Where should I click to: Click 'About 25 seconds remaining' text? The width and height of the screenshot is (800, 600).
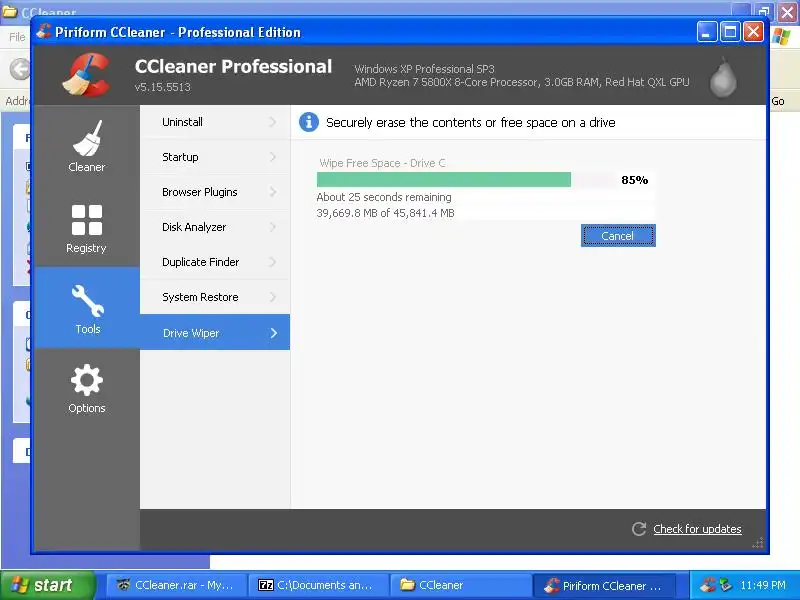384,197
